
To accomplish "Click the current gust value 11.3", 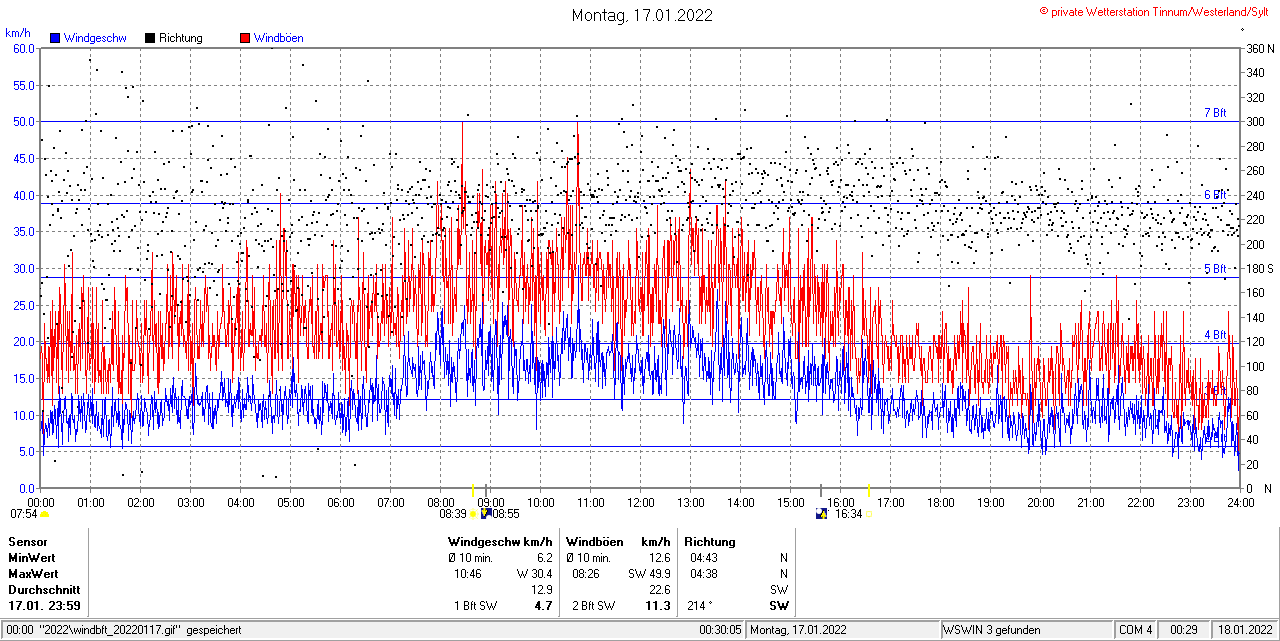I will [658, 606].
